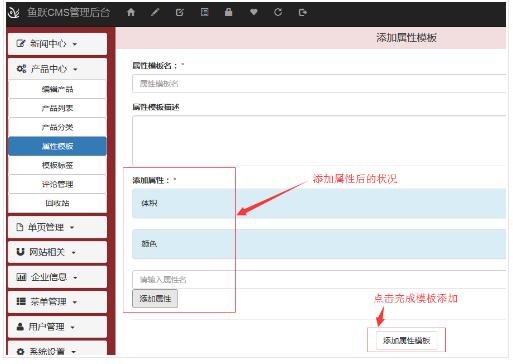Viewport: 513px width, 364px height.
Task: Open 产品列表 submenu item
Action: [x=57, y=108]
